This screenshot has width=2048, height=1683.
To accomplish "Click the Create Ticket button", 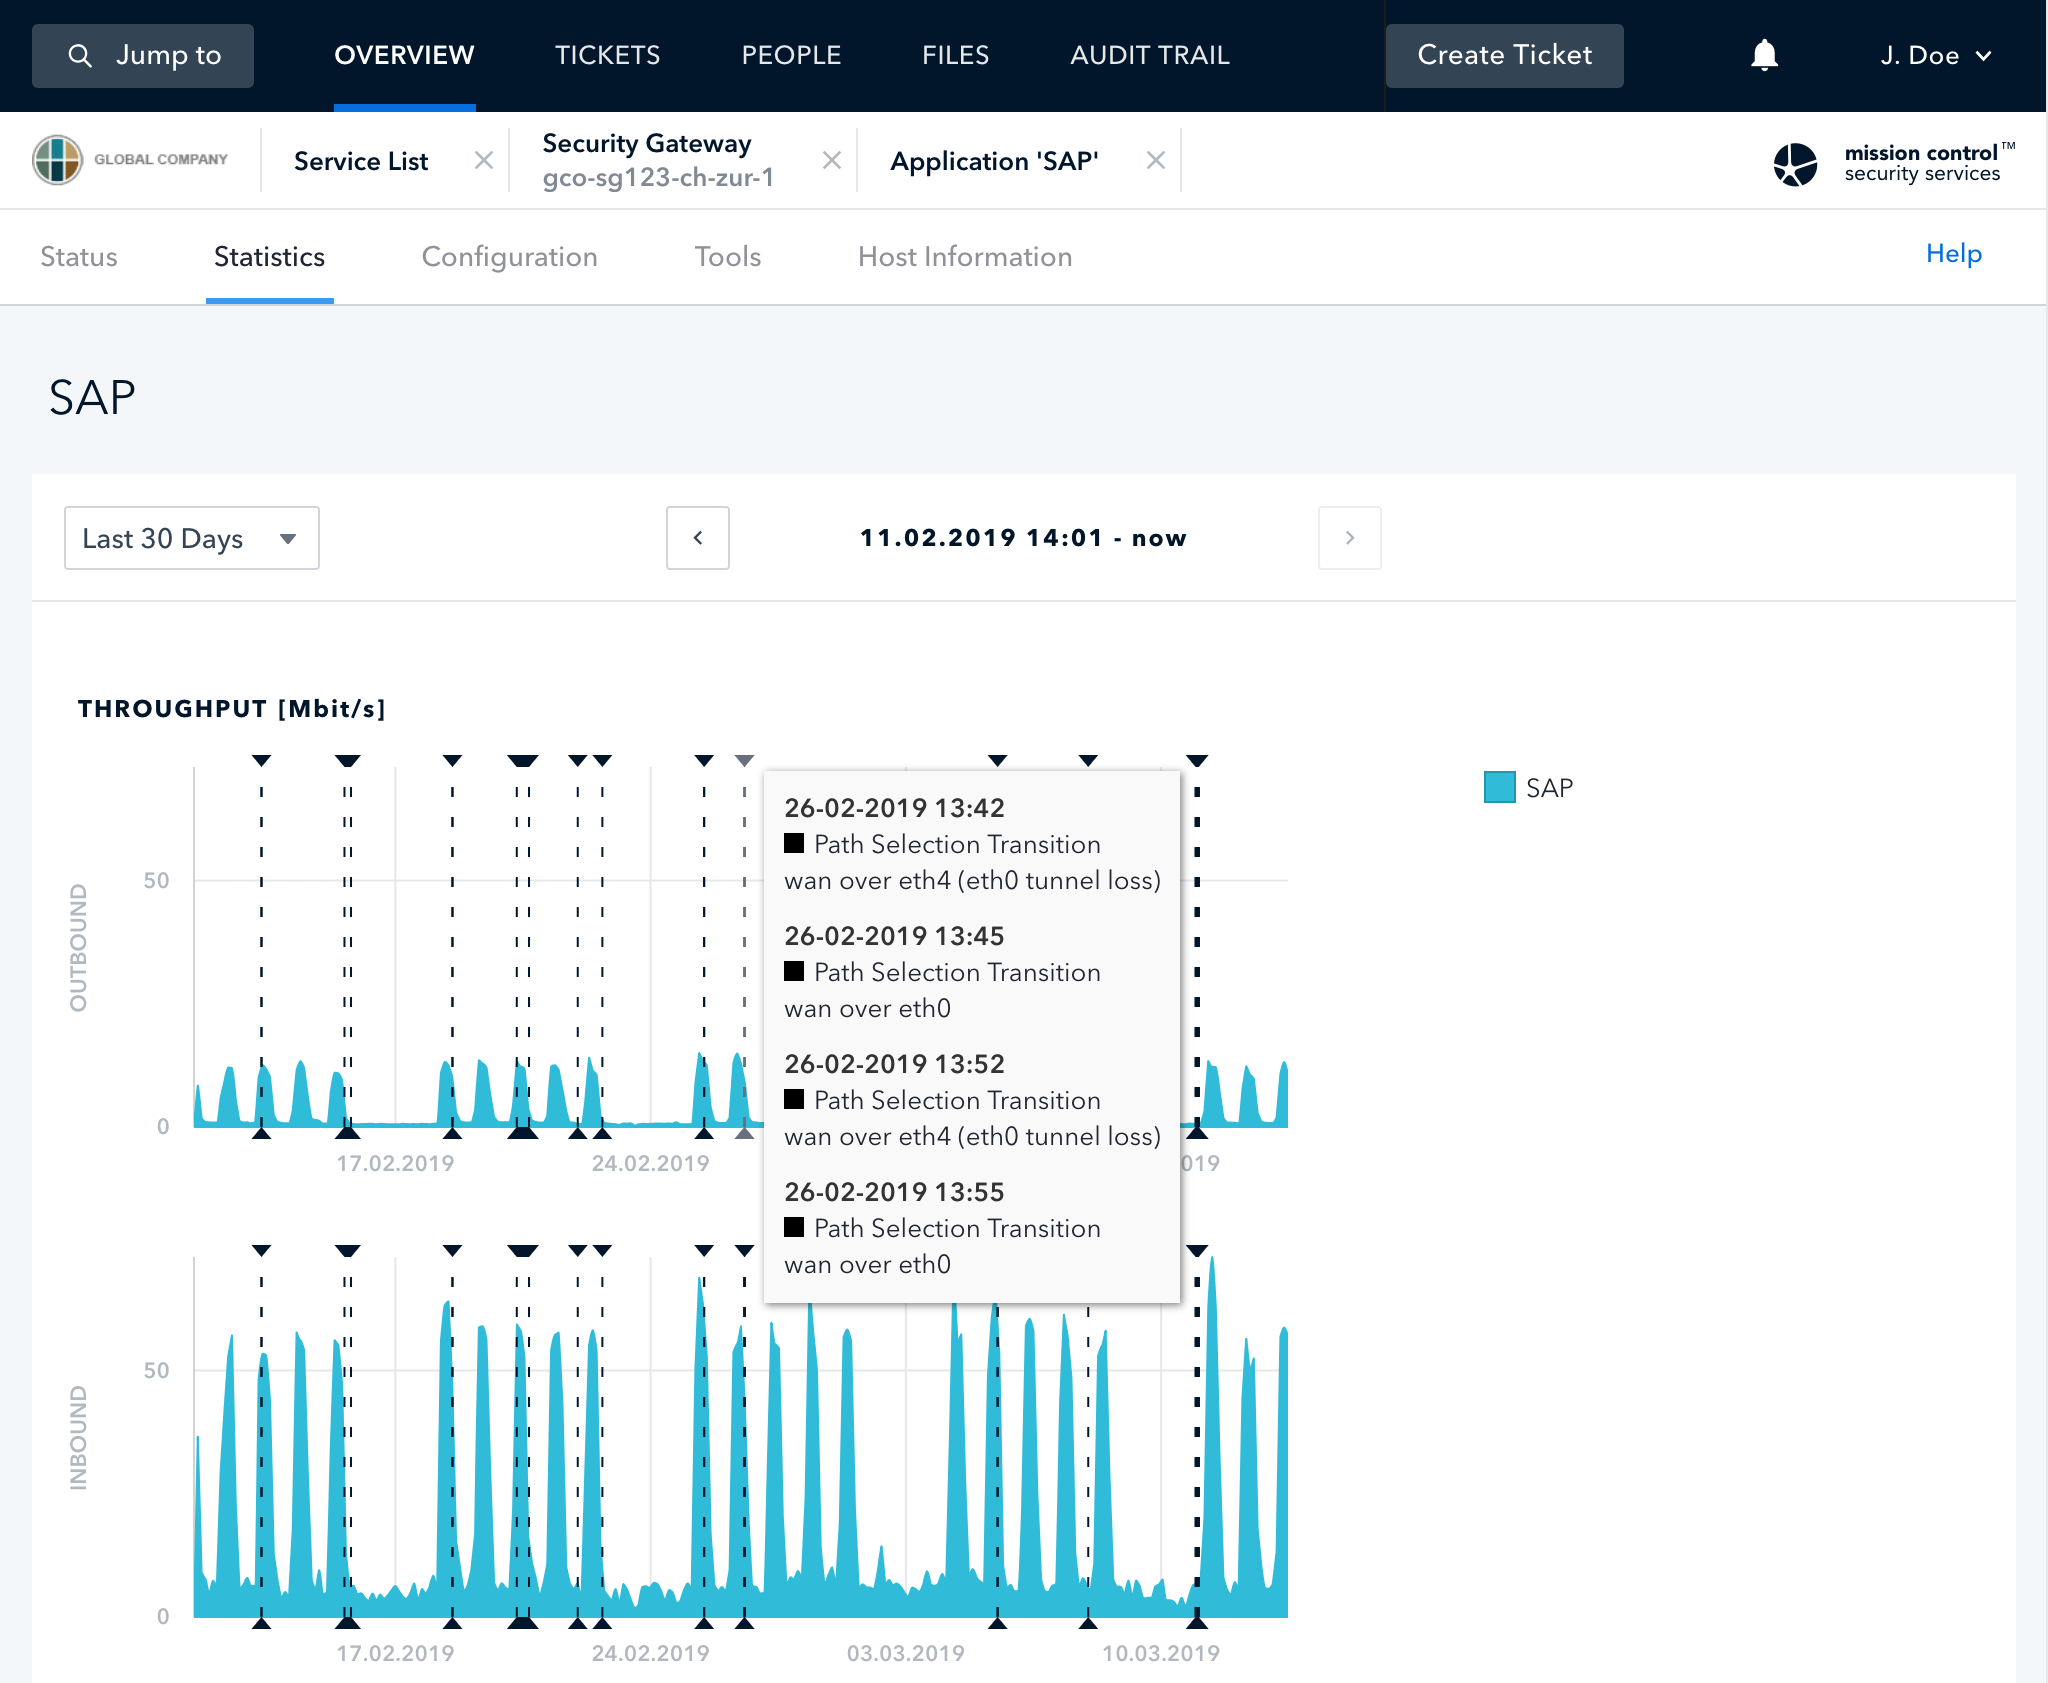I will 1504,56.
